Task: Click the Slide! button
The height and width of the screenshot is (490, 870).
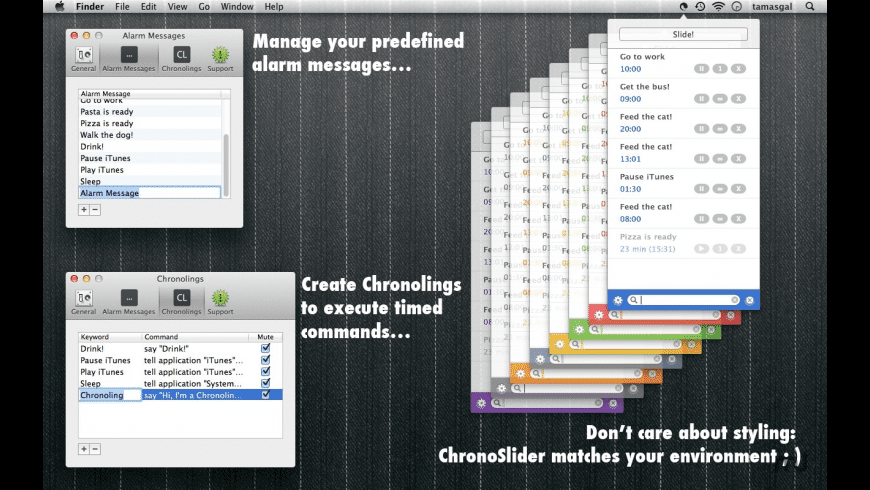Action: point(683,34)
